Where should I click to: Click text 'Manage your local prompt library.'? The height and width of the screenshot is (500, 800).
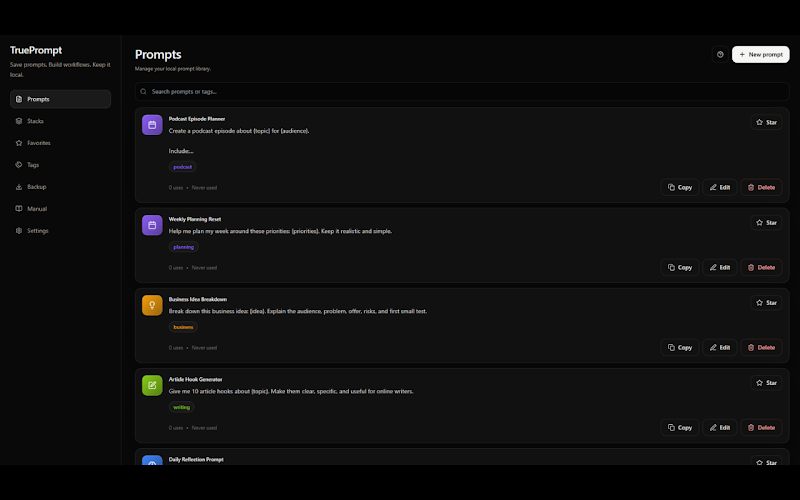click(173, 69)
